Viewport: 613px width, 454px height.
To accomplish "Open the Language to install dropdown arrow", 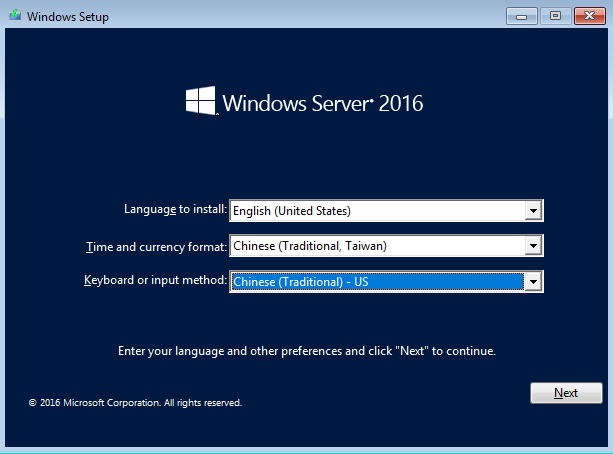I will point(533,211).
